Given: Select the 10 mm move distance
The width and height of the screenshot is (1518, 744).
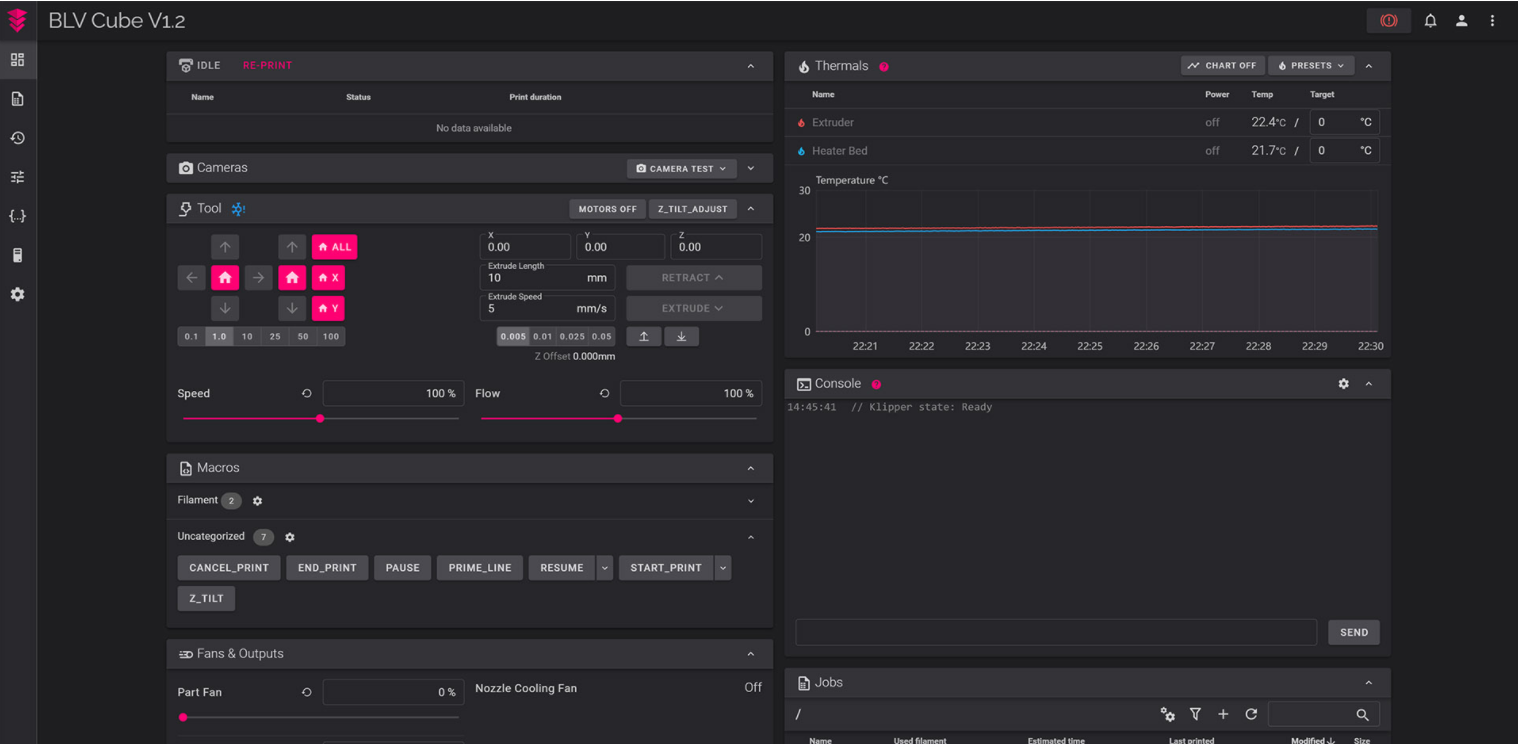Looking at the screenshot, I should click(247, 337).
